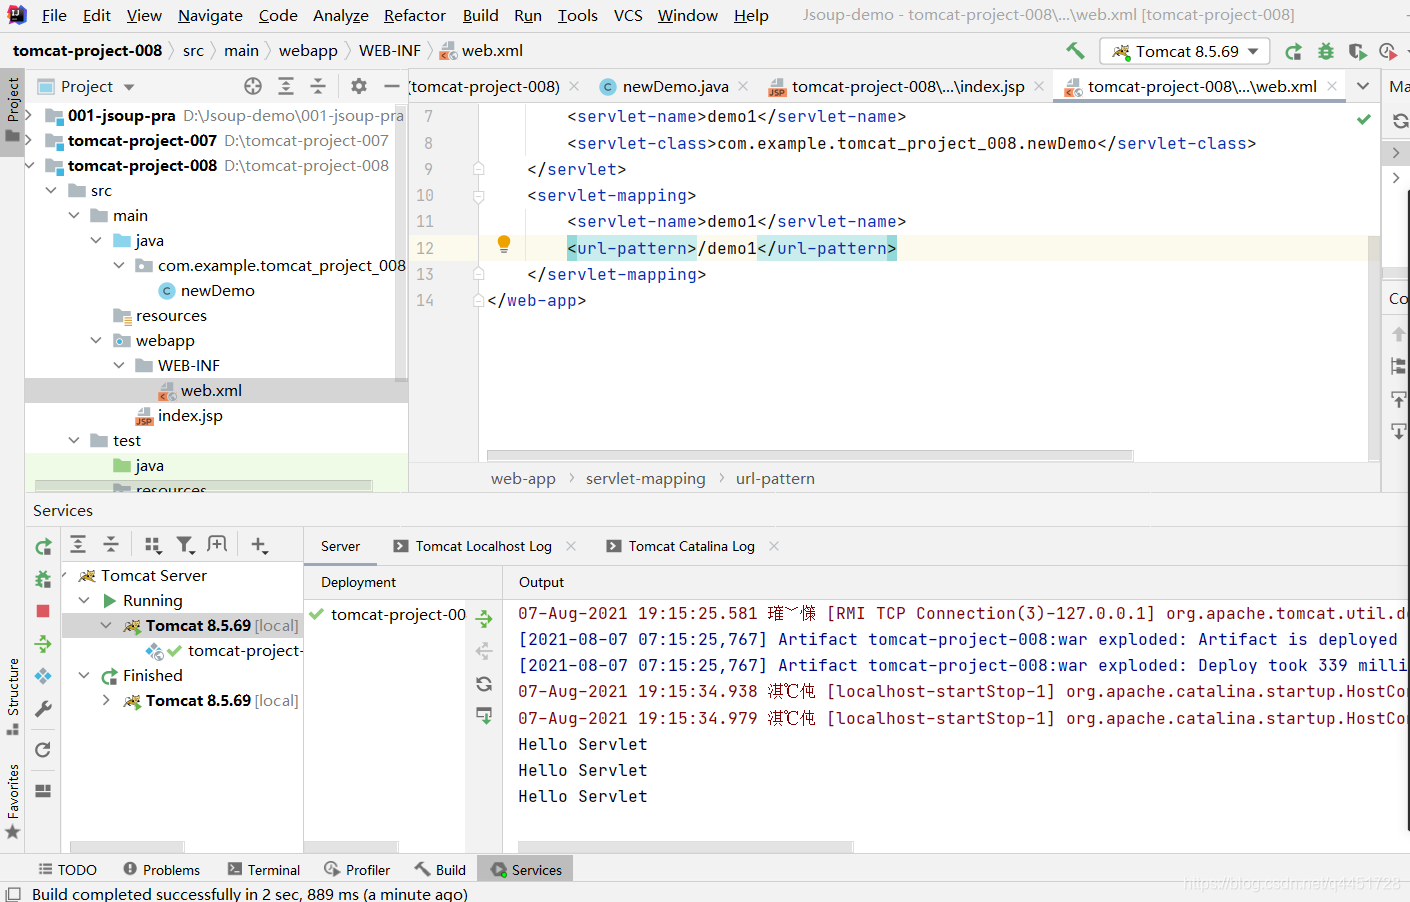Screen dimensions: 1410x902
Task: Rerun Tomcat from the top toolbar
Action: coord(1293,51)
